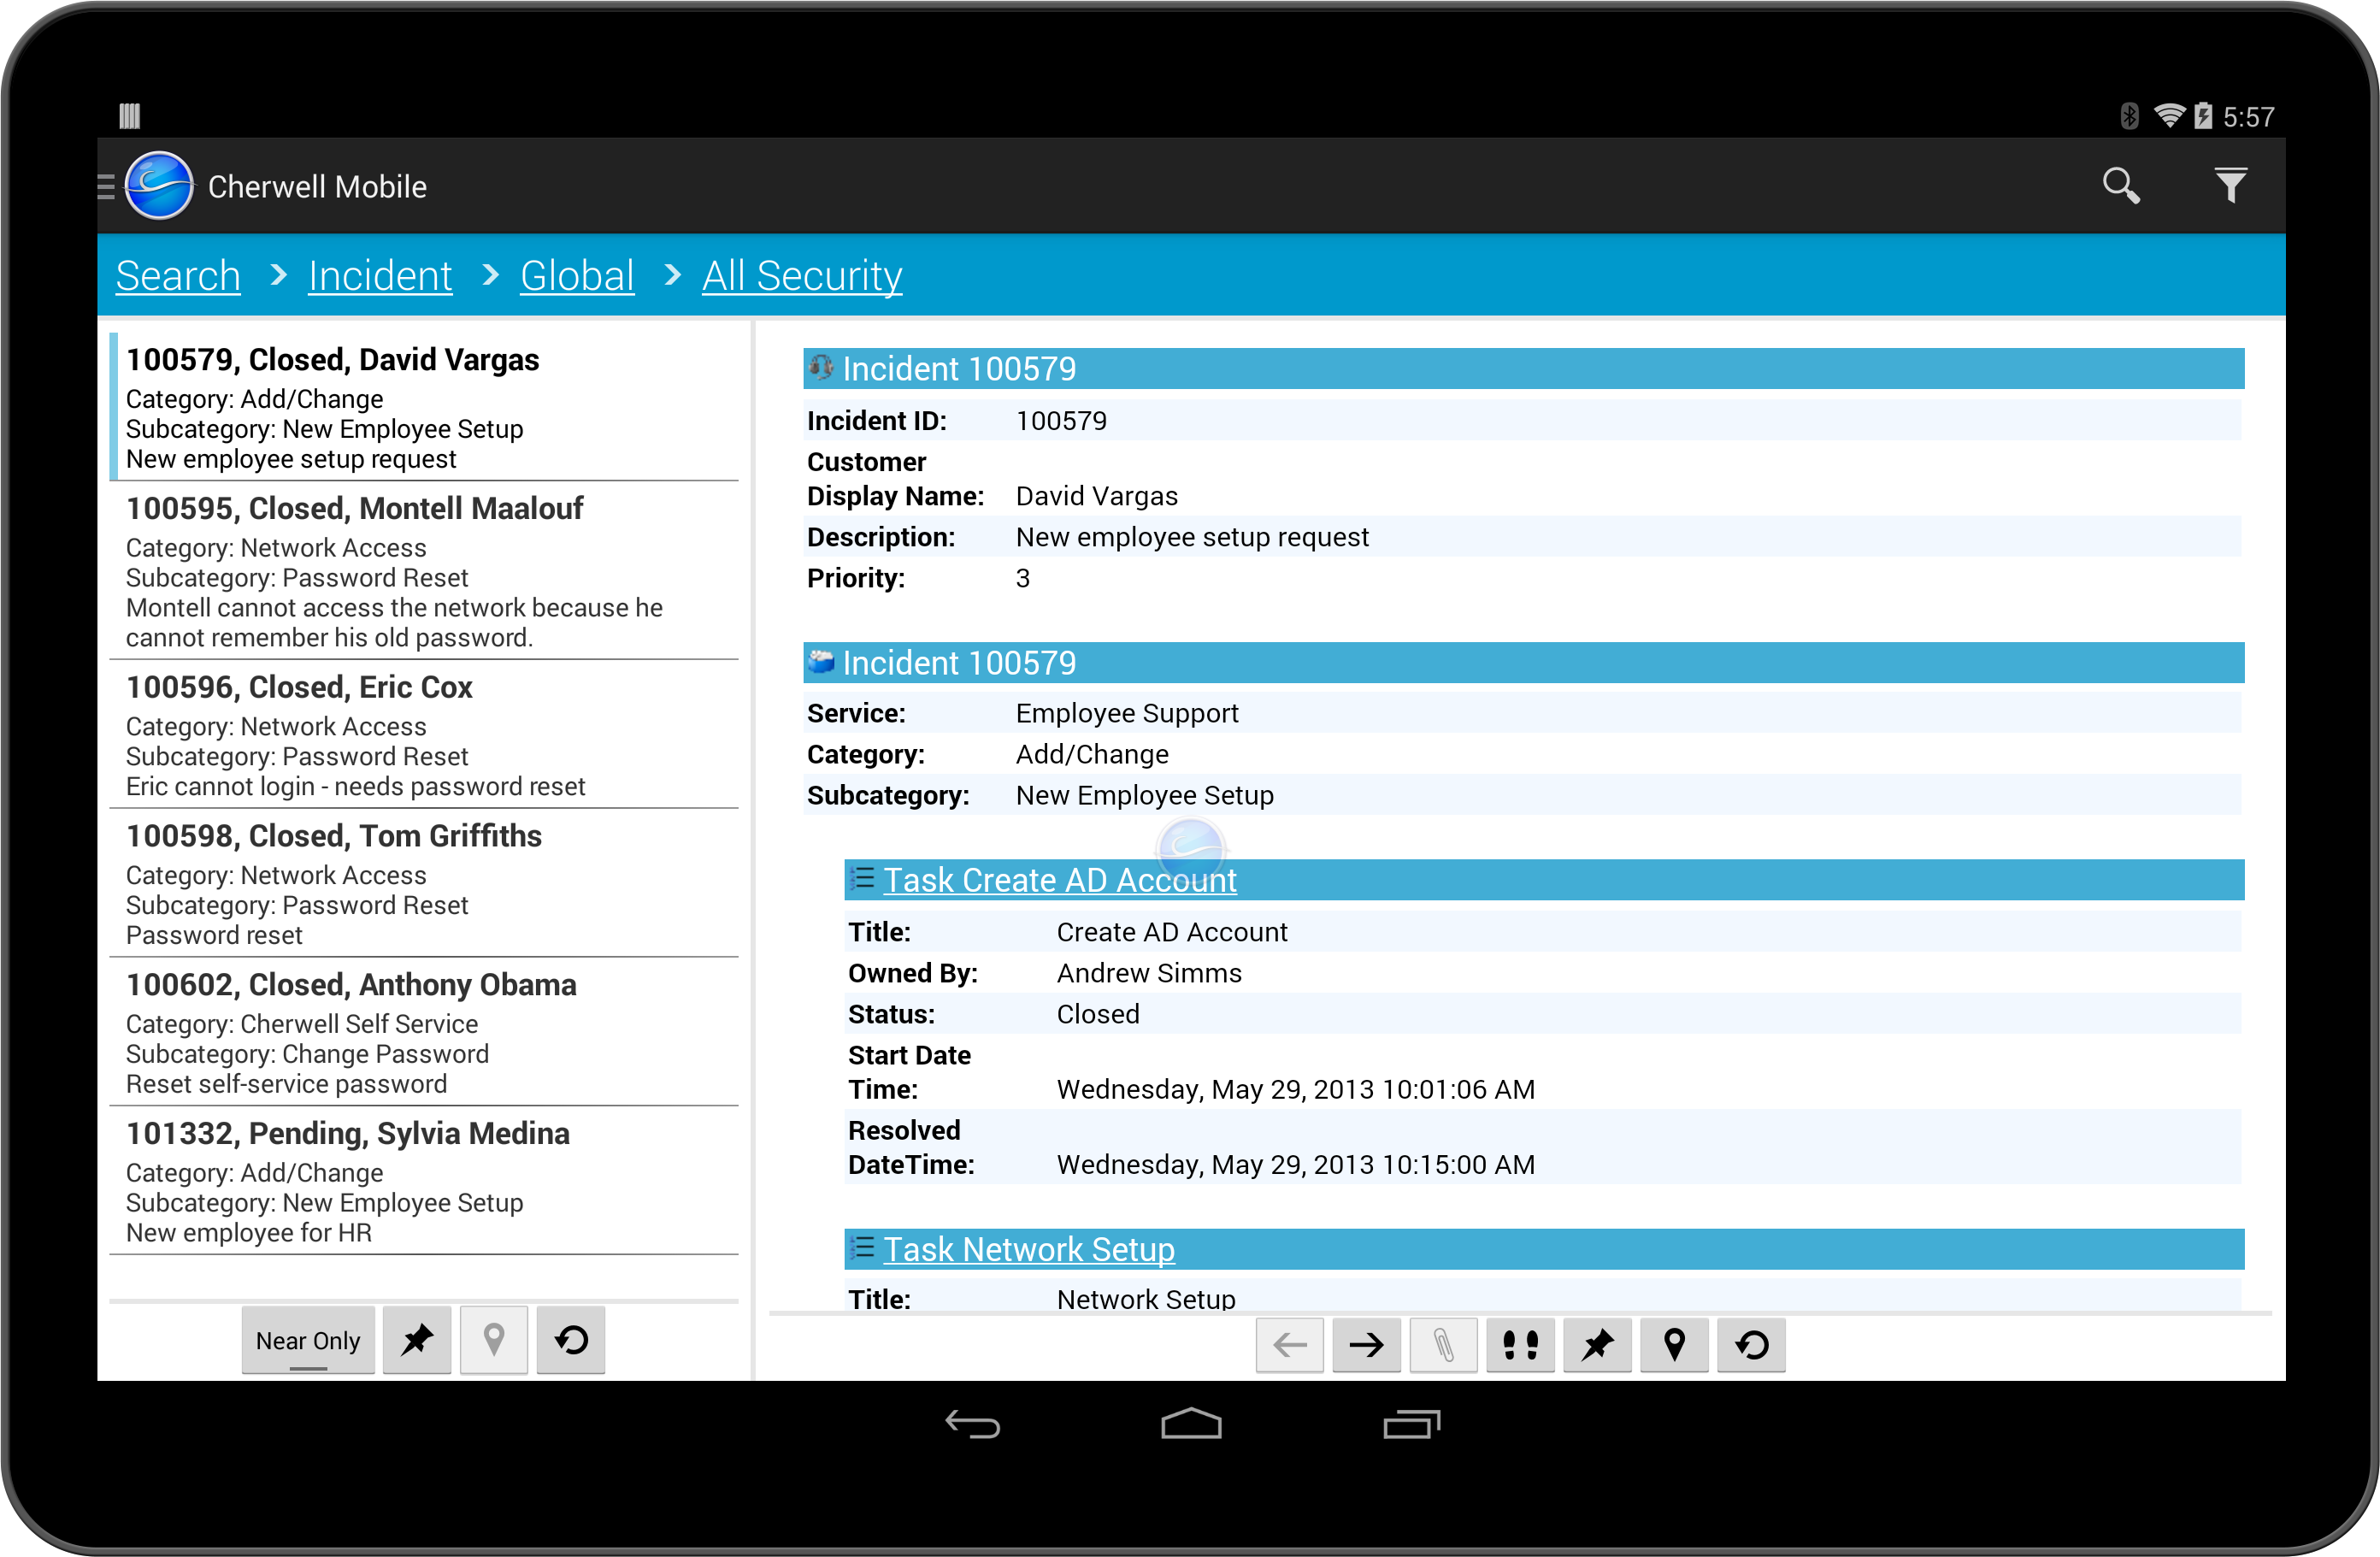Expand the All Security breadcrumb

801,276
